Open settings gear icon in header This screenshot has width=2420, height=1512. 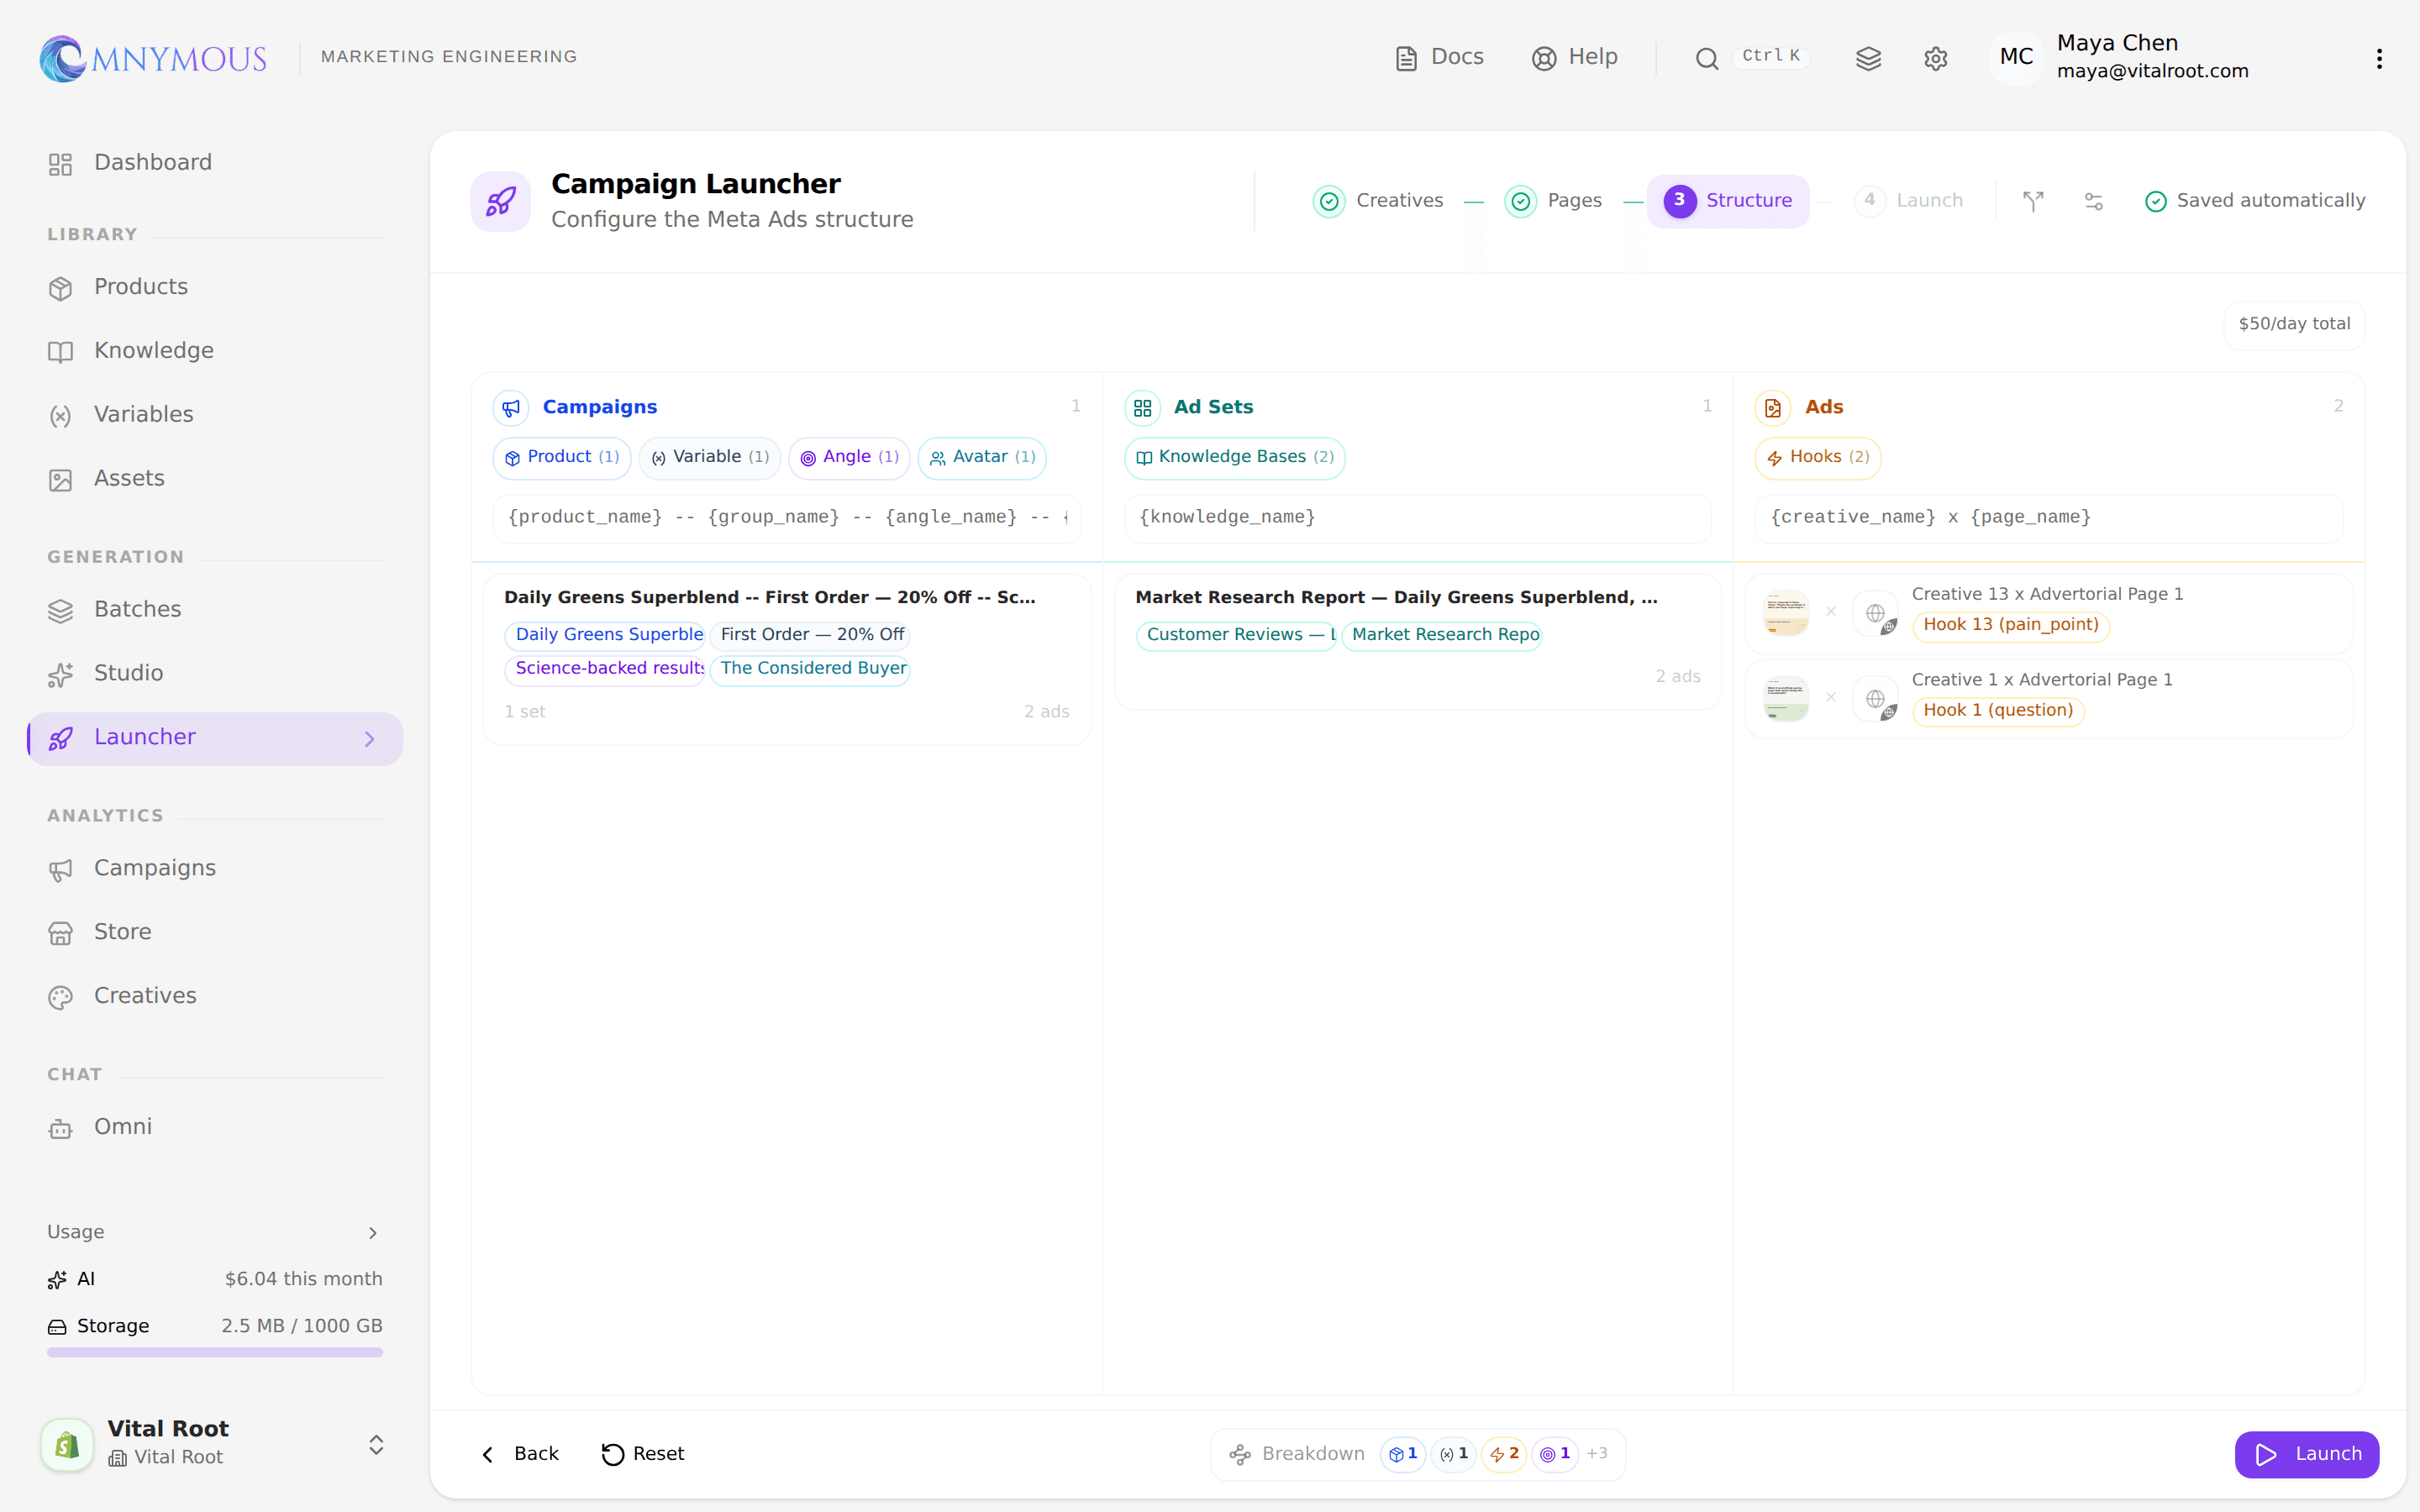click(1935, 59)
